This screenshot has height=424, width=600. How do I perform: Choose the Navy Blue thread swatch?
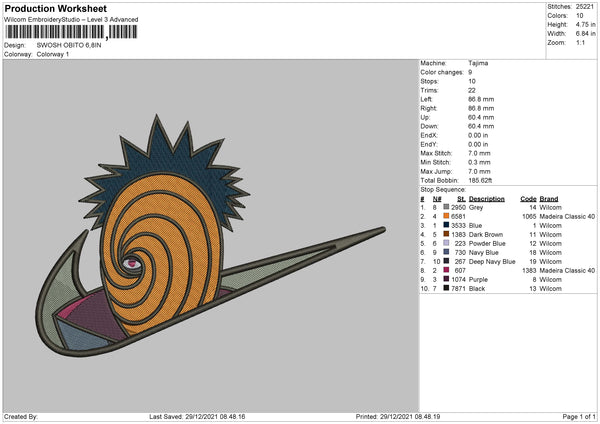(446, 252)
